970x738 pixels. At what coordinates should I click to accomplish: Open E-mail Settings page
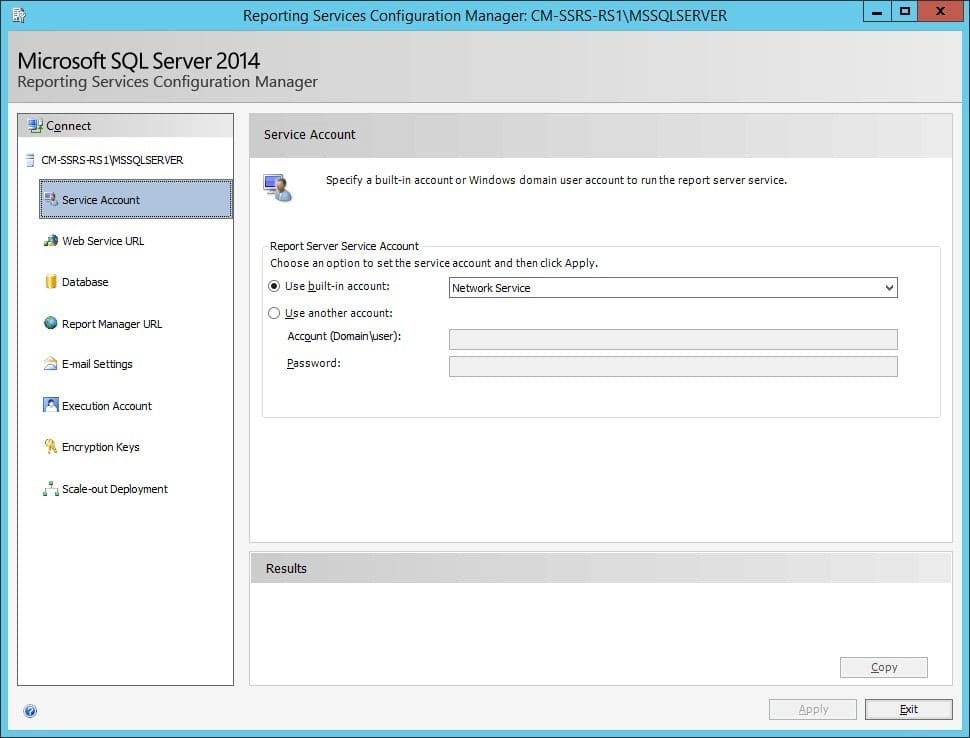[x=97, y=364]
